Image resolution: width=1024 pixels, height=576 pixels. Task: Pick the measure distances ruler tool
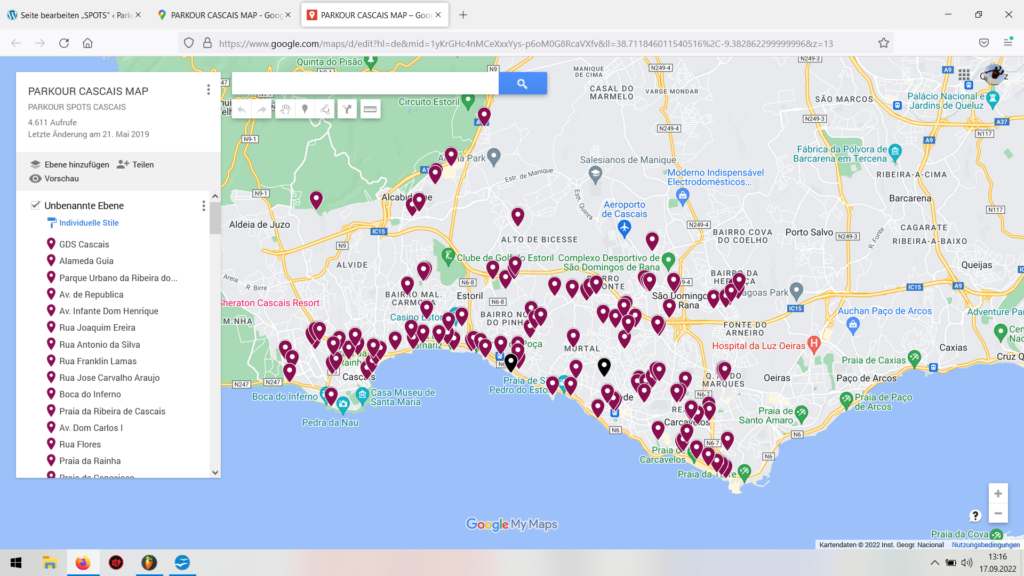coord(370,109)
